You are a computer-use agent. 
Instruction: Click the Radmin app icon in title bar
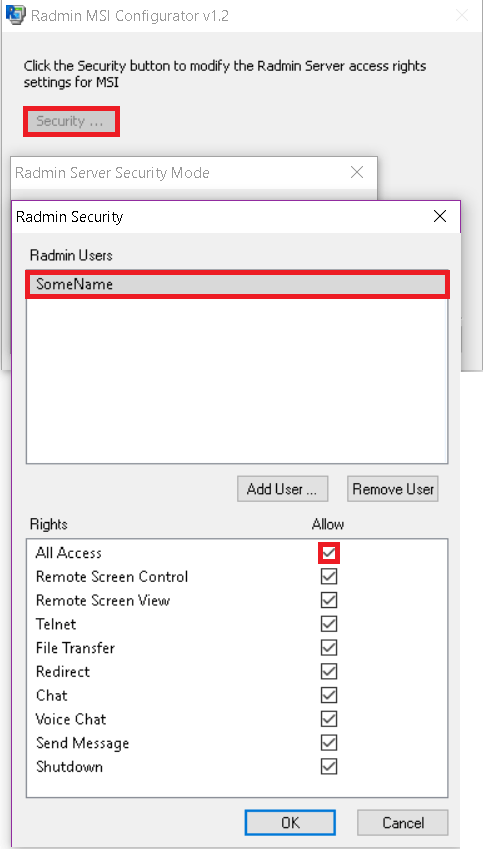coord(15,15)
